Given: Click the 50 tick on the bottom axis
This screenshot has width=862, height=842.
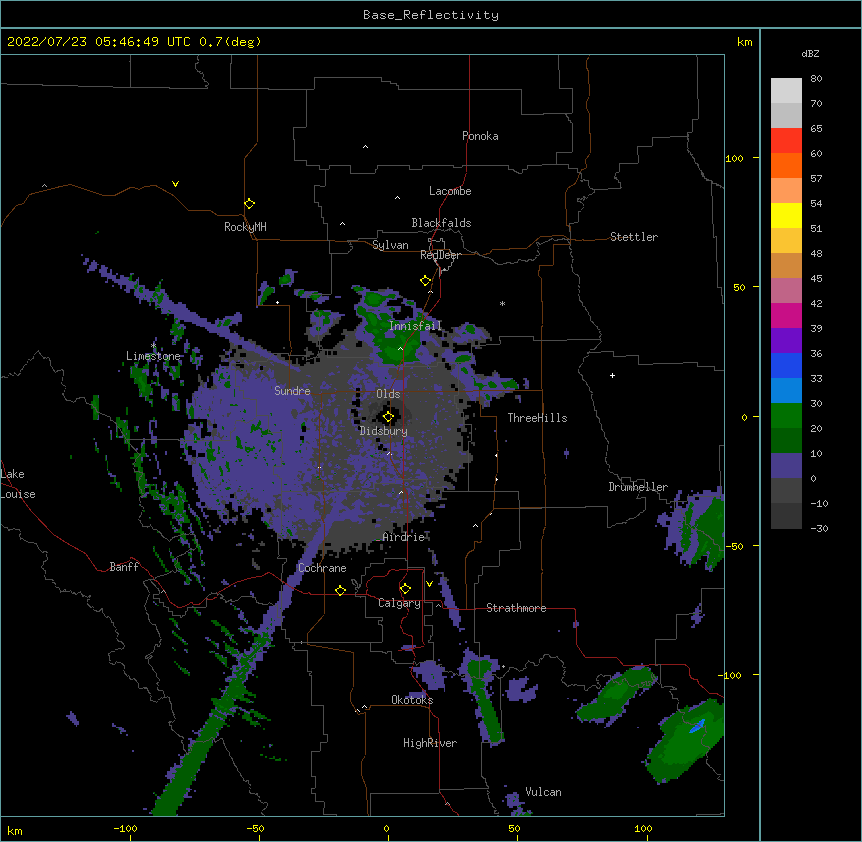Looking at the screenshot, I should pos(514,829).
